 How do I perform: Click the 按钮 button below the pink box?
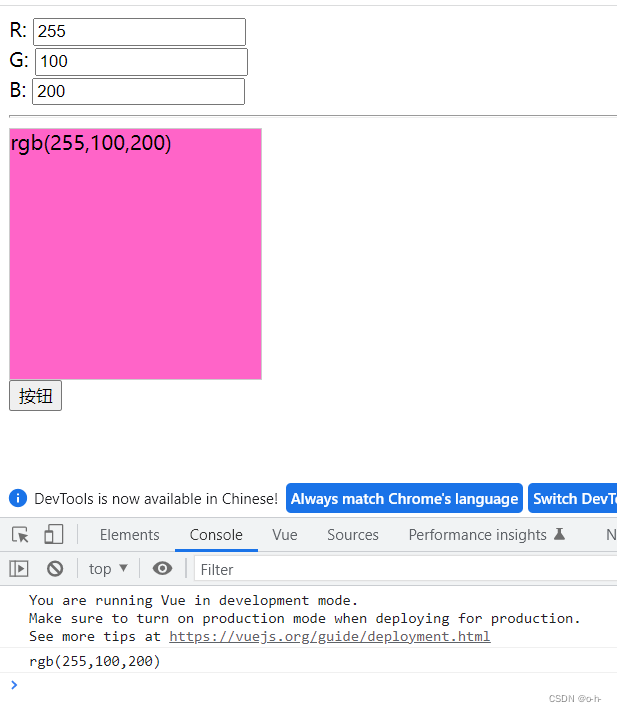pyautogui.click(x=35, y=396)
